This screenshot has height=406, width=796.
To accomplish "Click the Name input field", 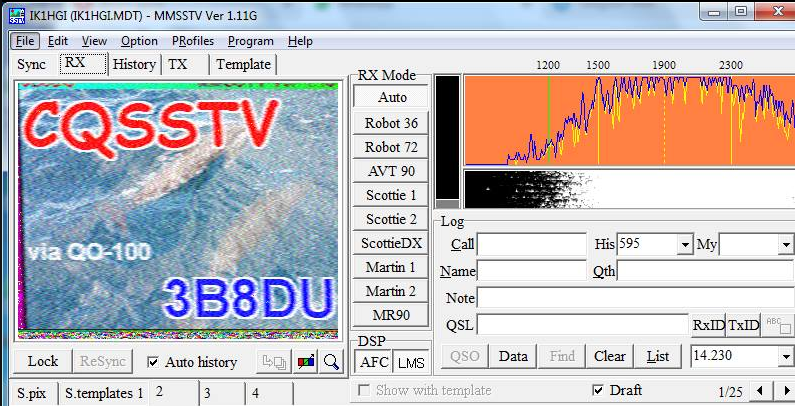I will (532, 271).
